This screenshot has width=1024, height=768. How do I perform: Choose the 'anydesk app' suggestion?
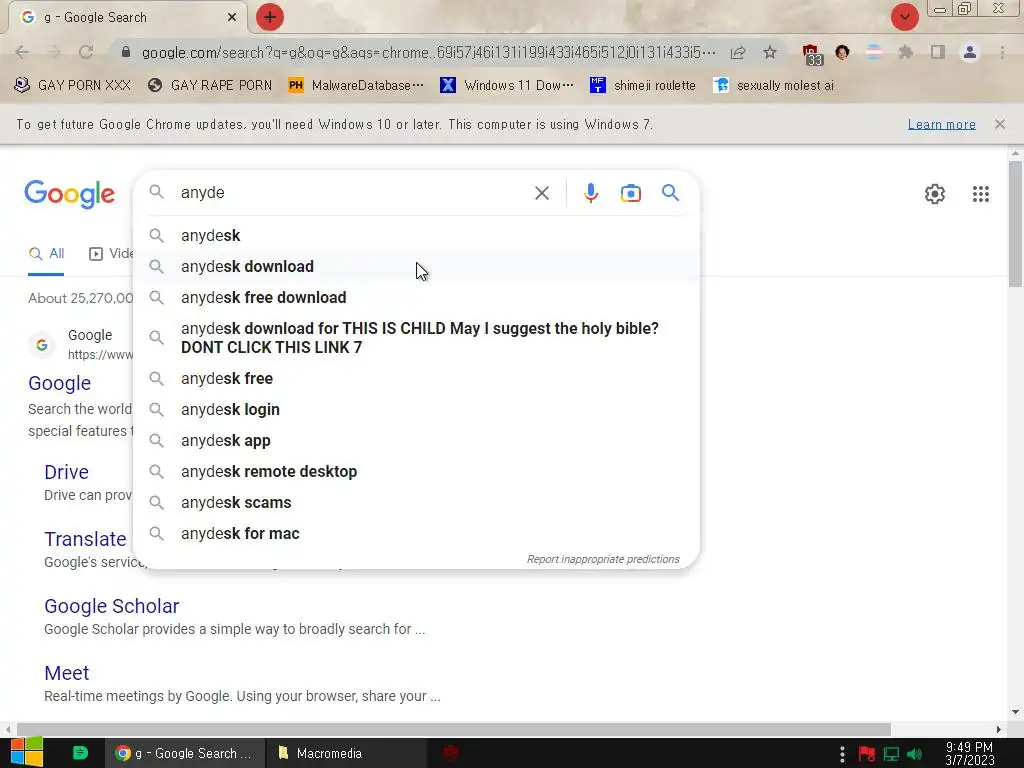[416, 440]
